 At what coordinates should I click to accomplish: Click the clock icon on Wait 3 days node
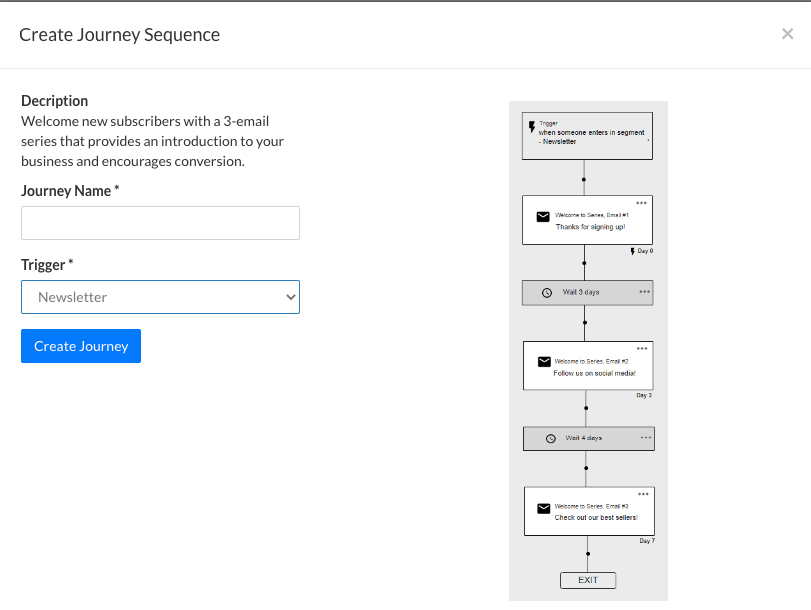pyautogui.click(x=547, y=290)
